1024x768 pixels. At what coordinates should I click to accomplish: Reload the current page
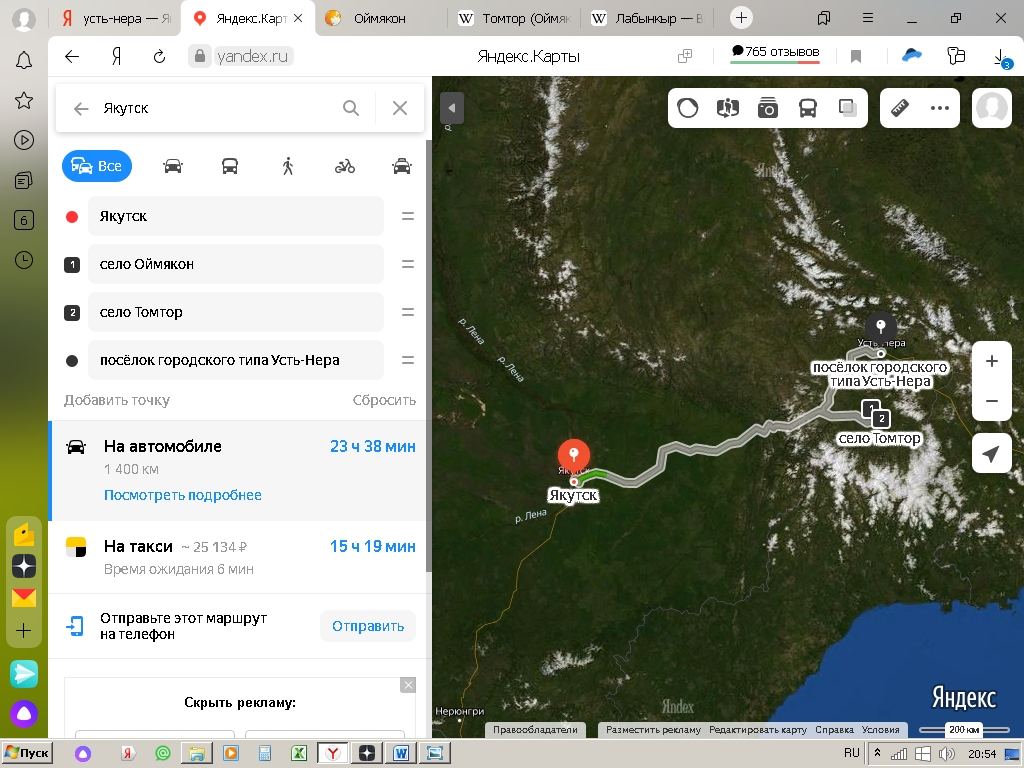click(159, 56)
